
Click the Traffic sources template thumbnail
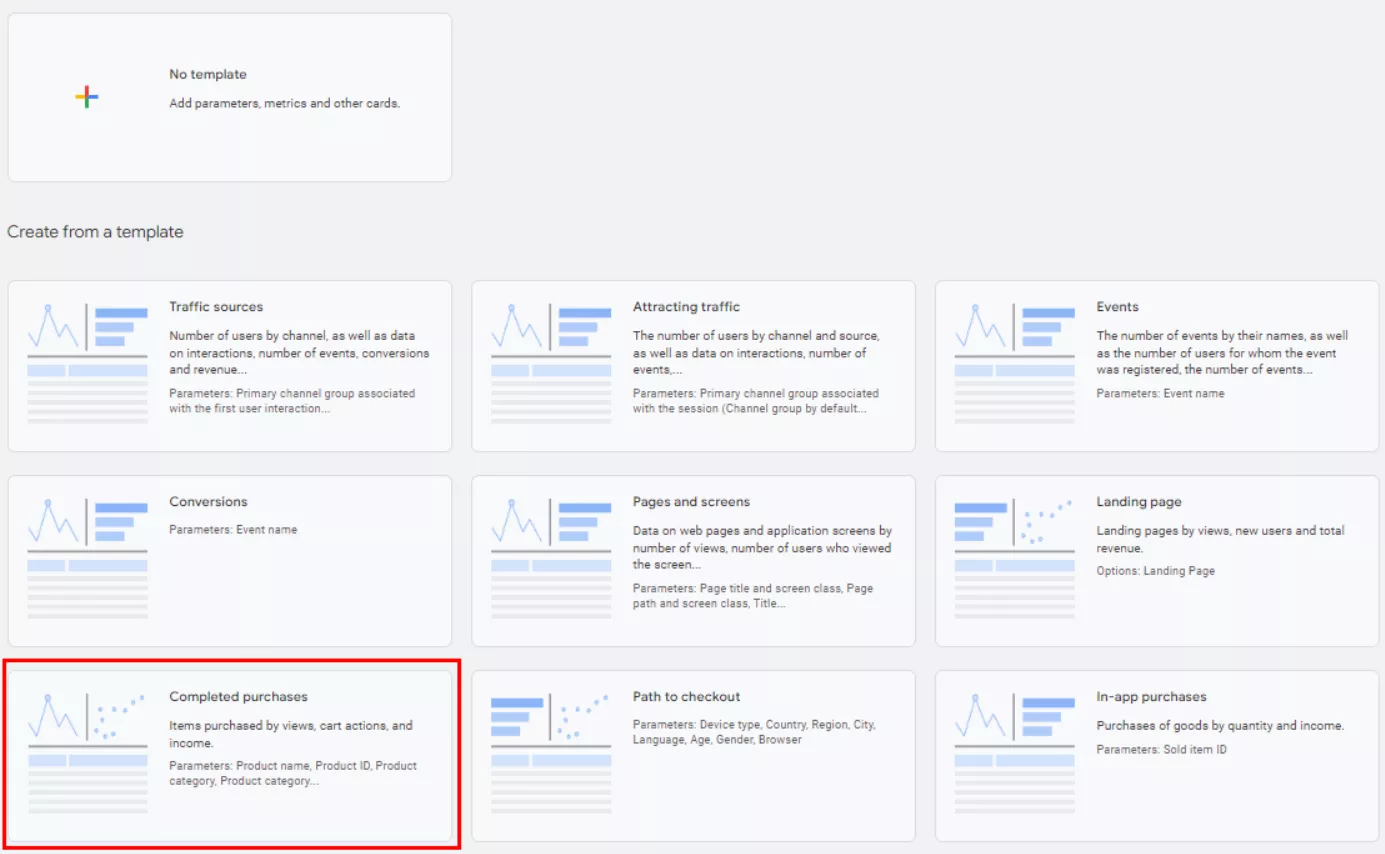tap(88, 364)
